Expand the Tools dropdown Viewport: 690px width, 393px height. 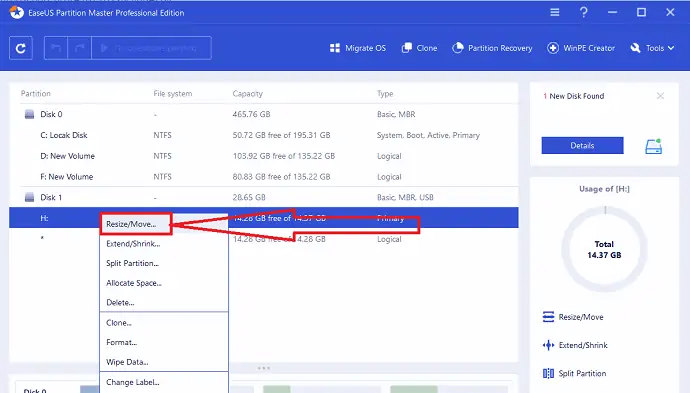point(652,48)
